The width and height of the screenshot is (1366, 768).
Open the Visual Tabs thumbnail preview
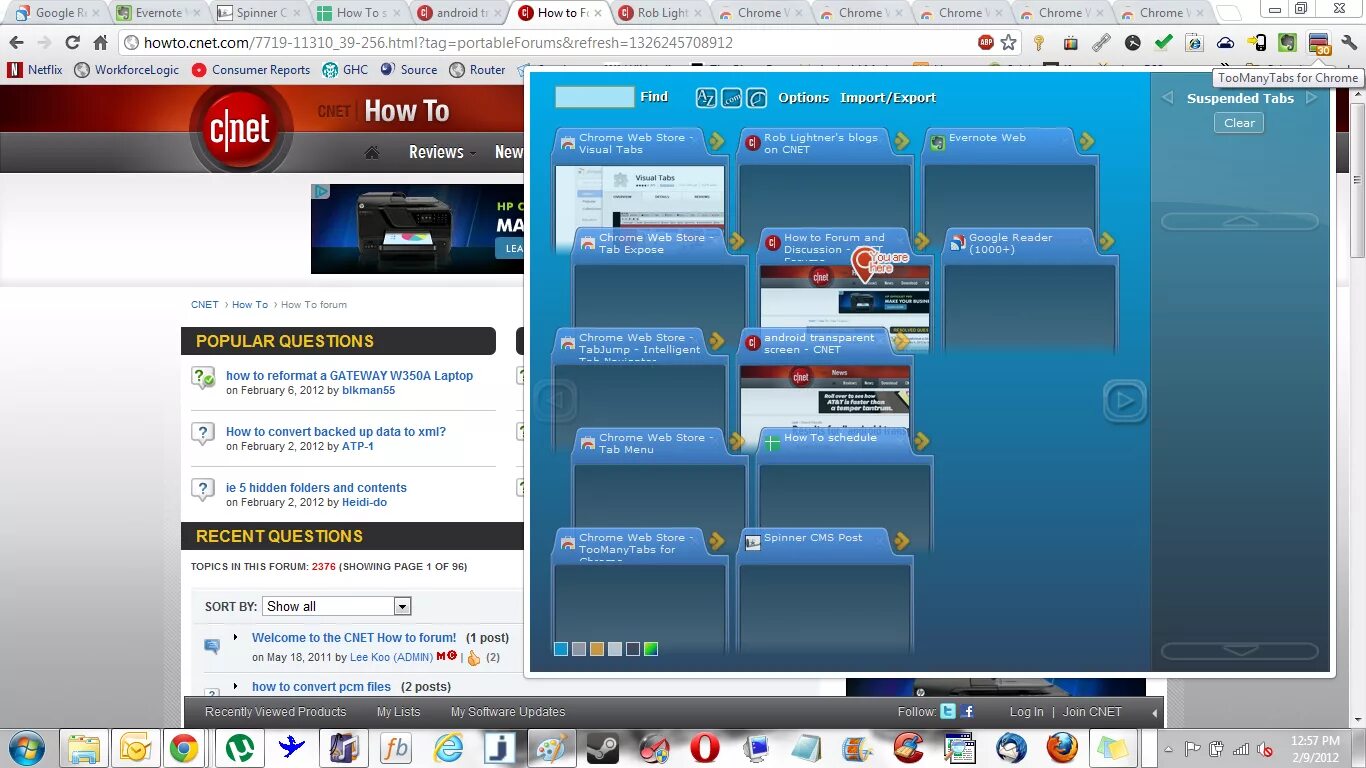[x=640, y=197]
